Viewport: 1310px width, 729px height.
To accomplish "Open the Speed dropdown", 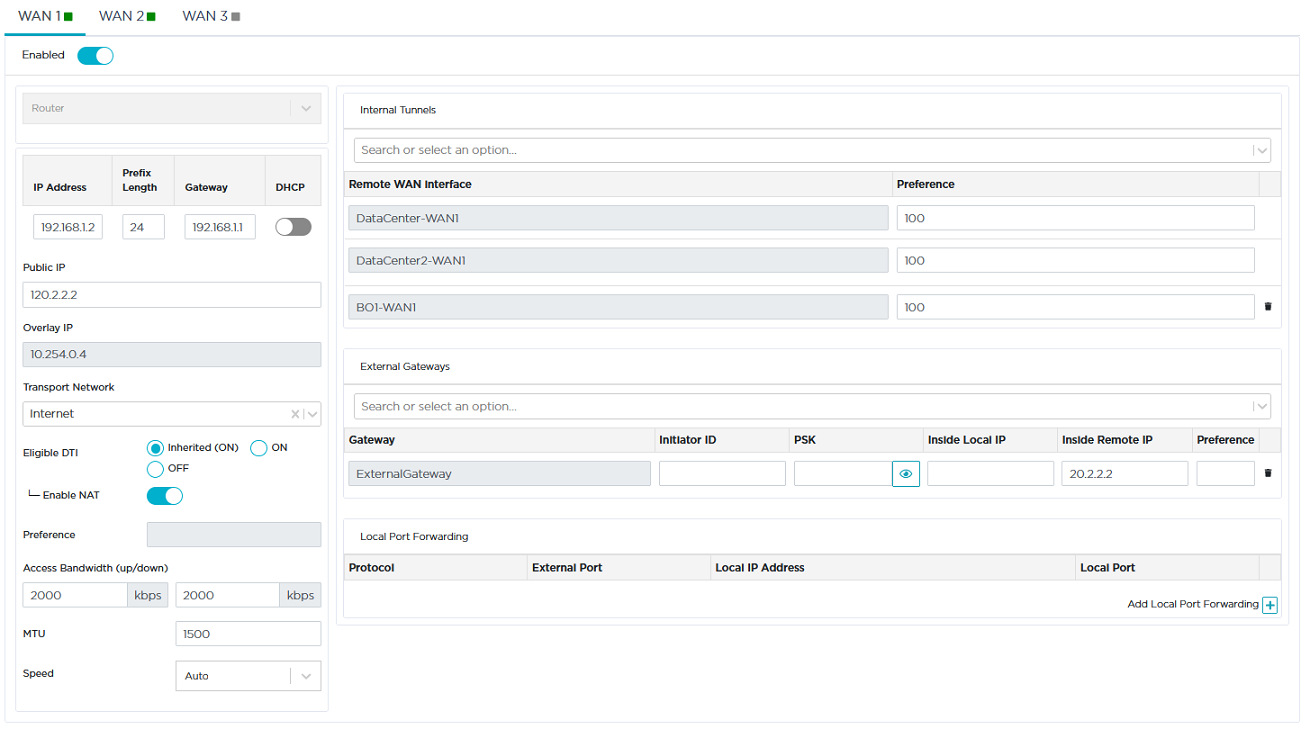I will point(306,676).
